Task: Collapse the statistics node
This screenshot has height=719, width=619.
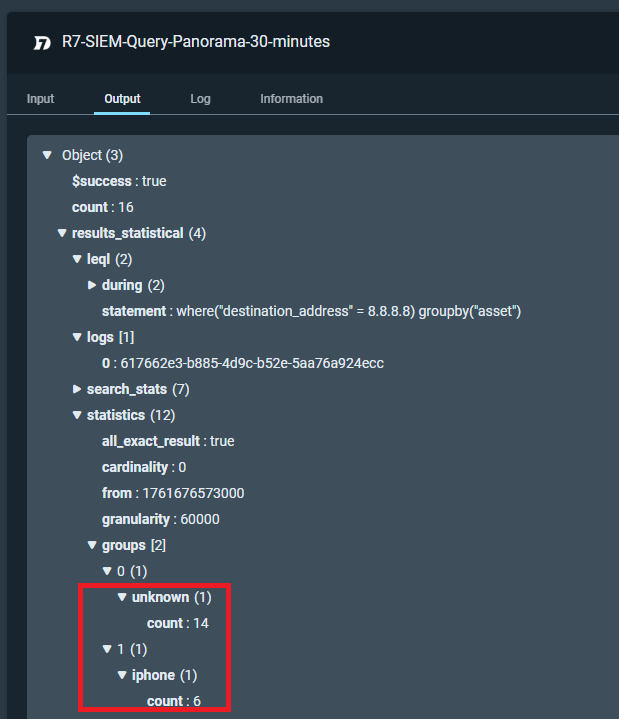Action: point(77,415)
